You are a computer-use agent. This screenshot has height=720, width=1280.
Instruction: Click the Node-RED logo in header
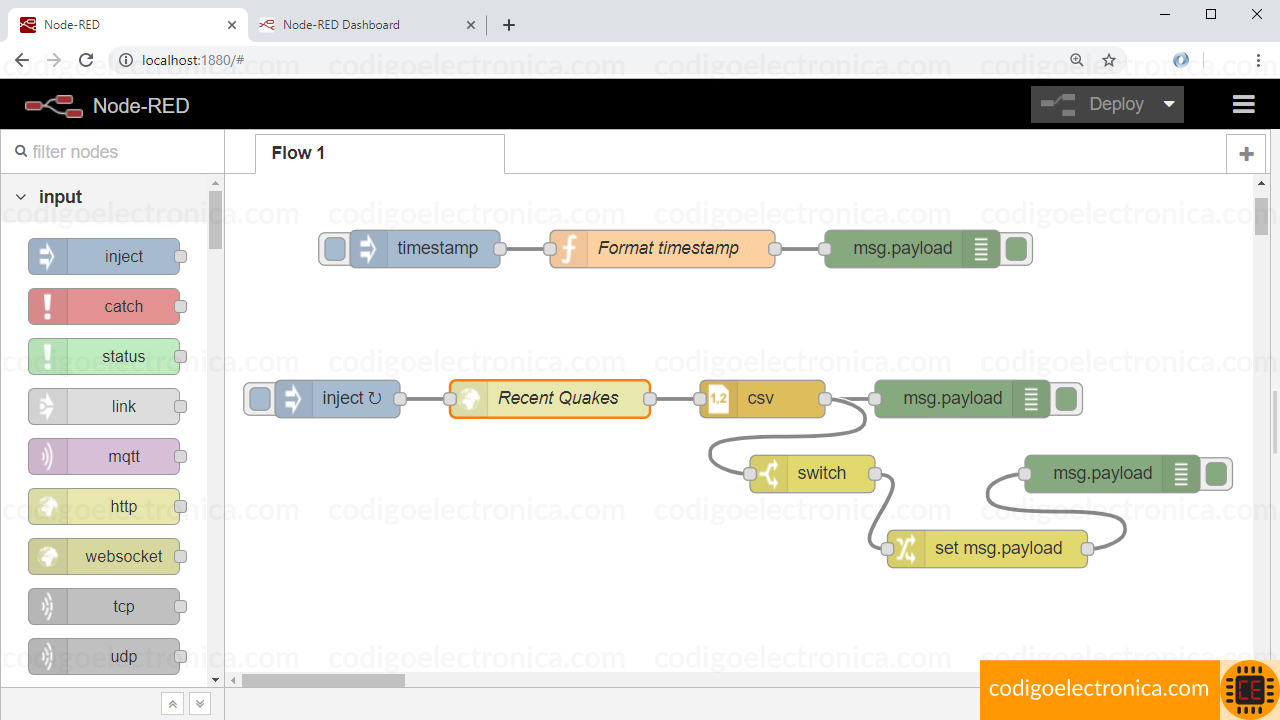tap(54, 105)
